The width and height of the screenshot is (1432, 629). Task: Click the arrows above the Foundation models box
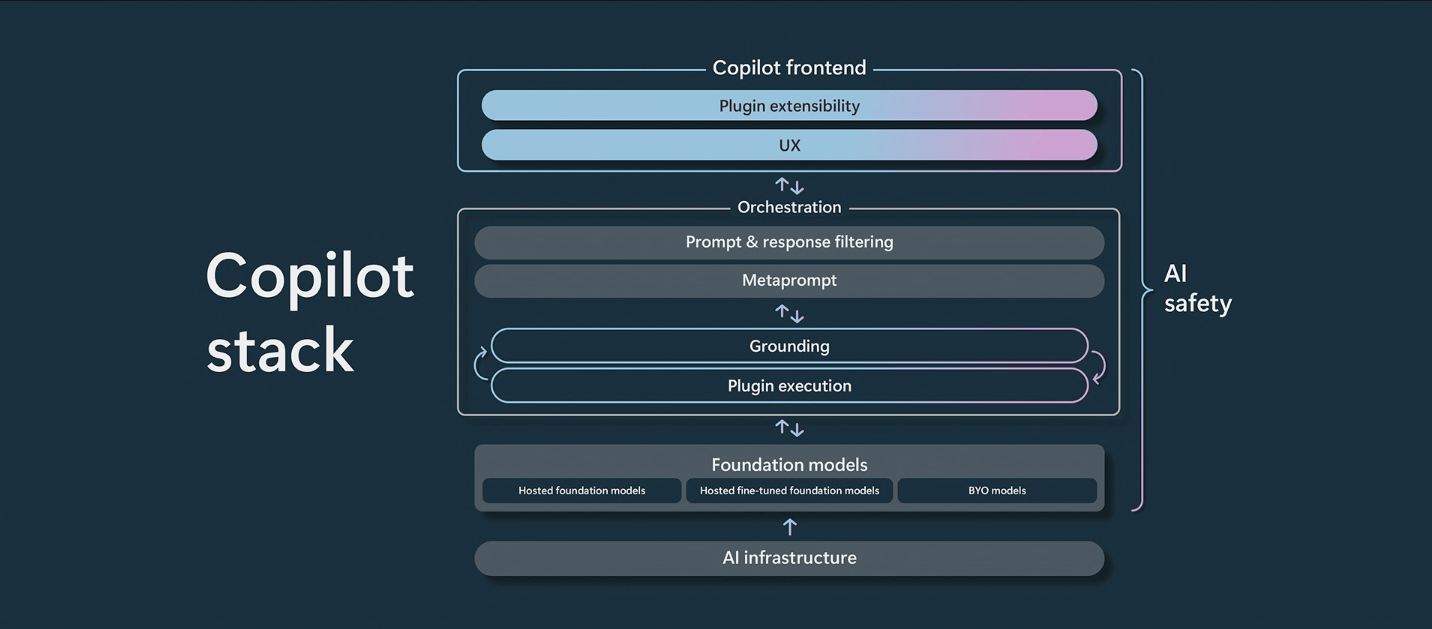[x=789, y=428]
